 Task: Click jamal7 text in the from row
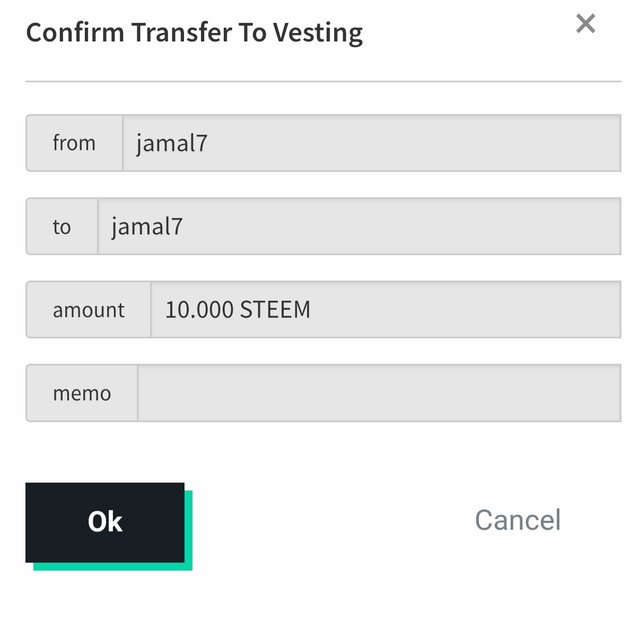(x=172, y=144)
